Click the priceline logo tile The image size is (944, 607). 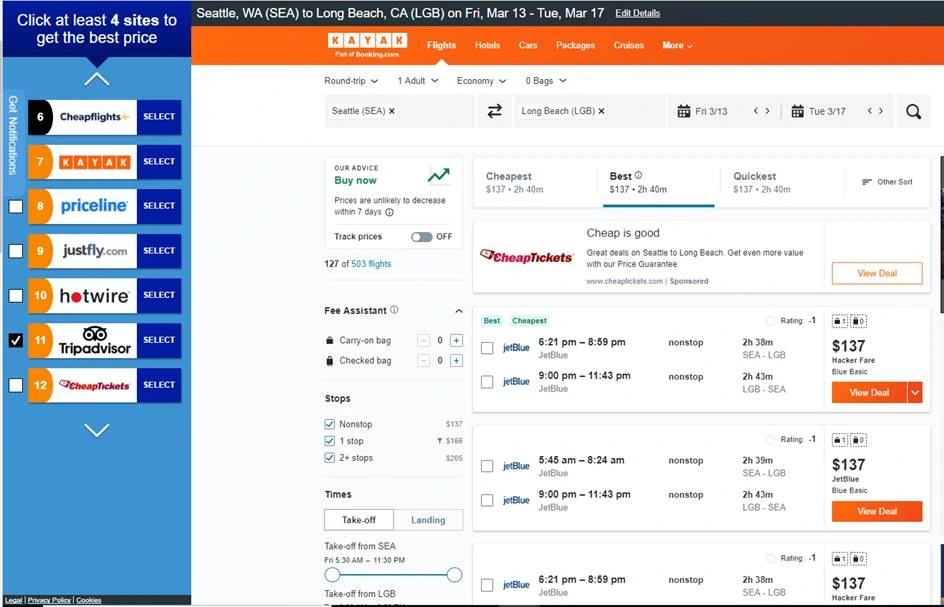pos(94,206)
